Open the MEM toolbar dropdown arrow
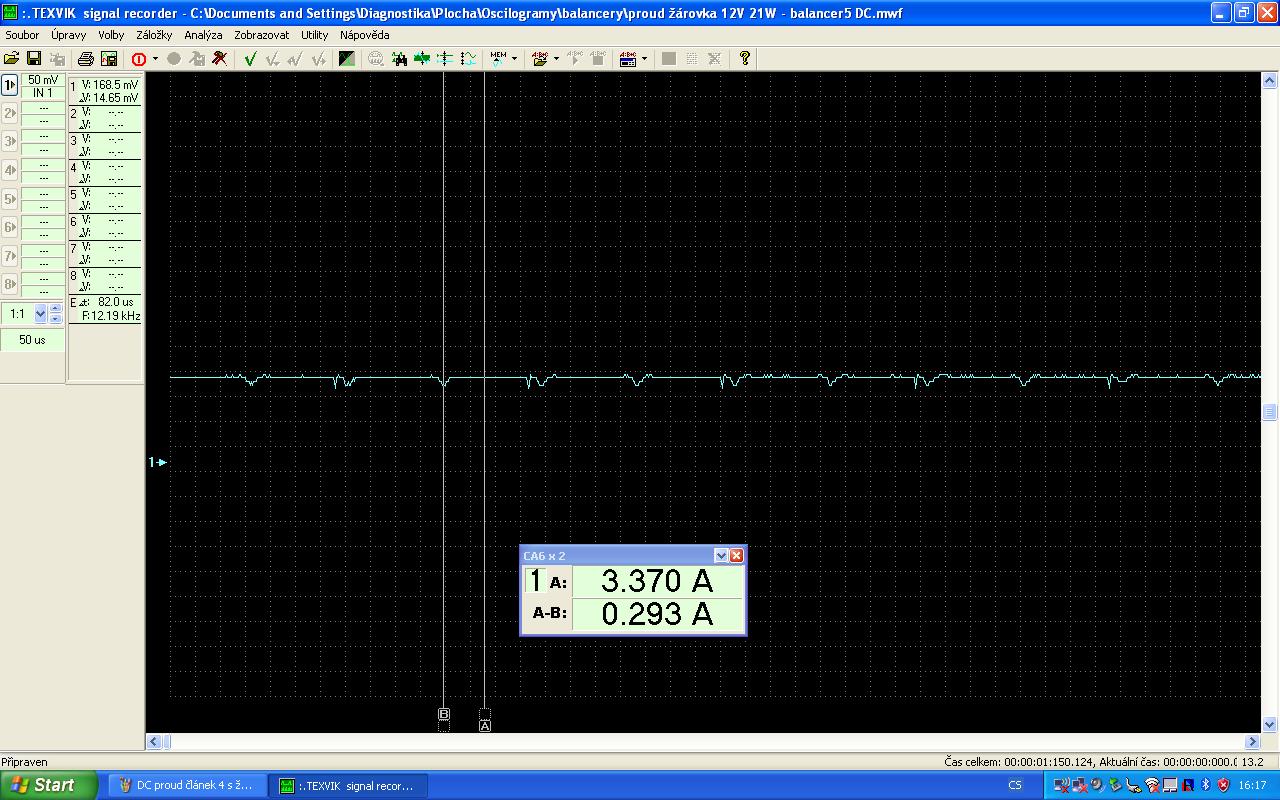 pyautogui.click(x=514, y=59)
